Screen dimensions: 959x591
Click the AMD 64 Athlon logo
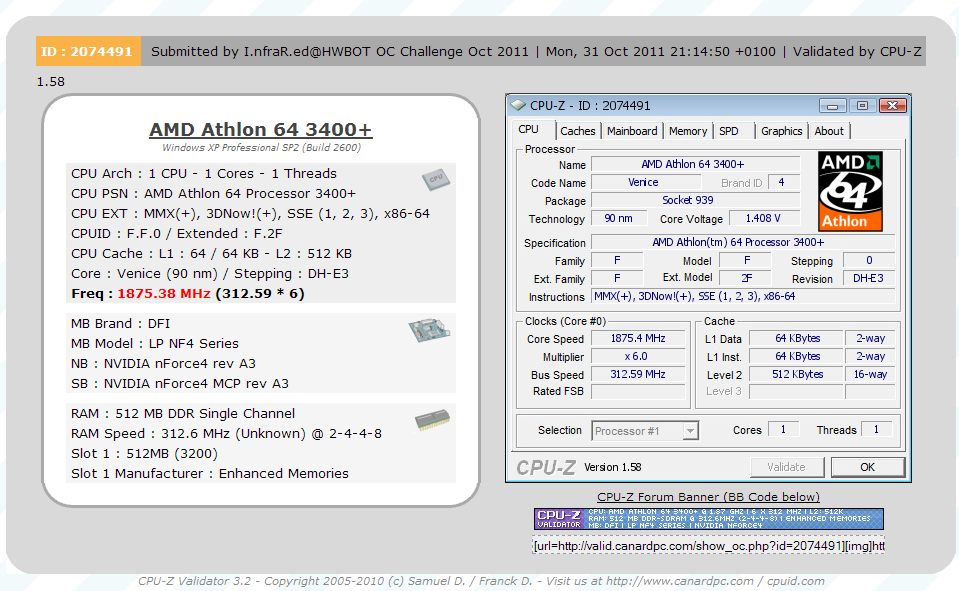pos(850,191)
